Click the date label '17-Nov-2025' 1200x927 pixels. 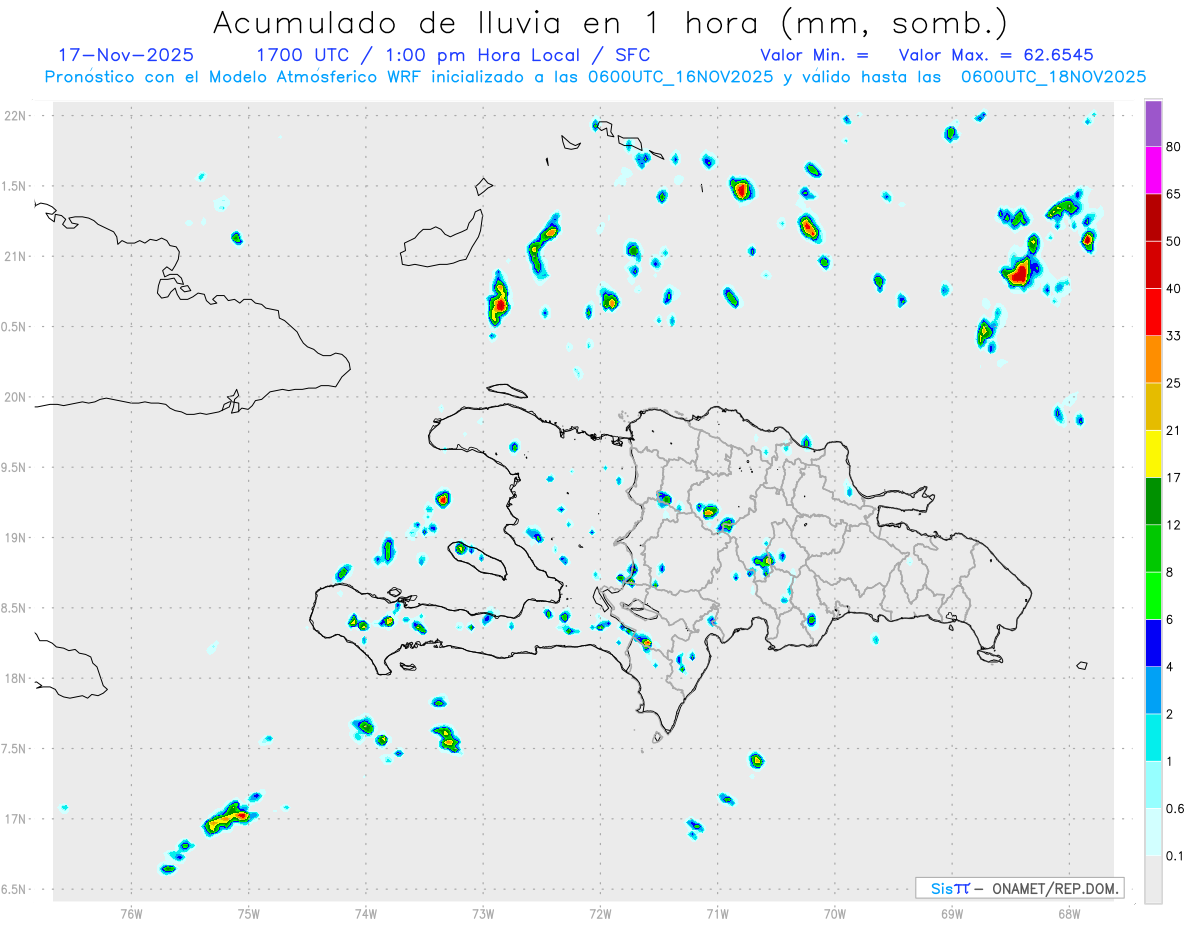tap(126, 55)
